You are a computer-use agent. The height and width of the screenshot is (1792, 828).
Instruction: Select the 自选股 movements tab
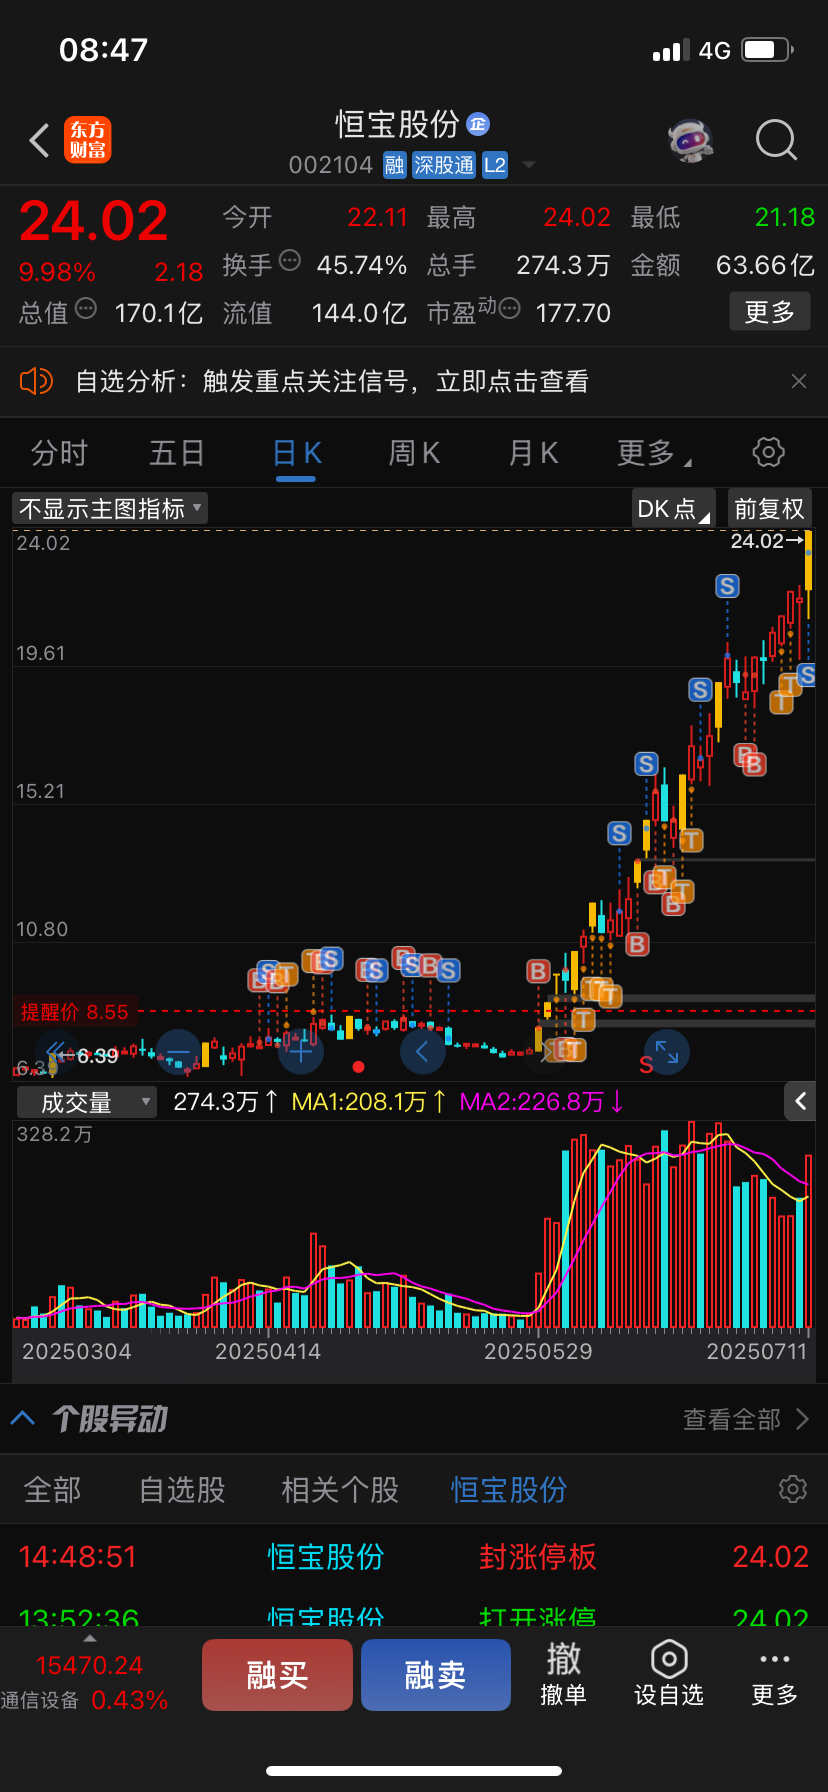pyautogui.click(x=182, y=1490)
